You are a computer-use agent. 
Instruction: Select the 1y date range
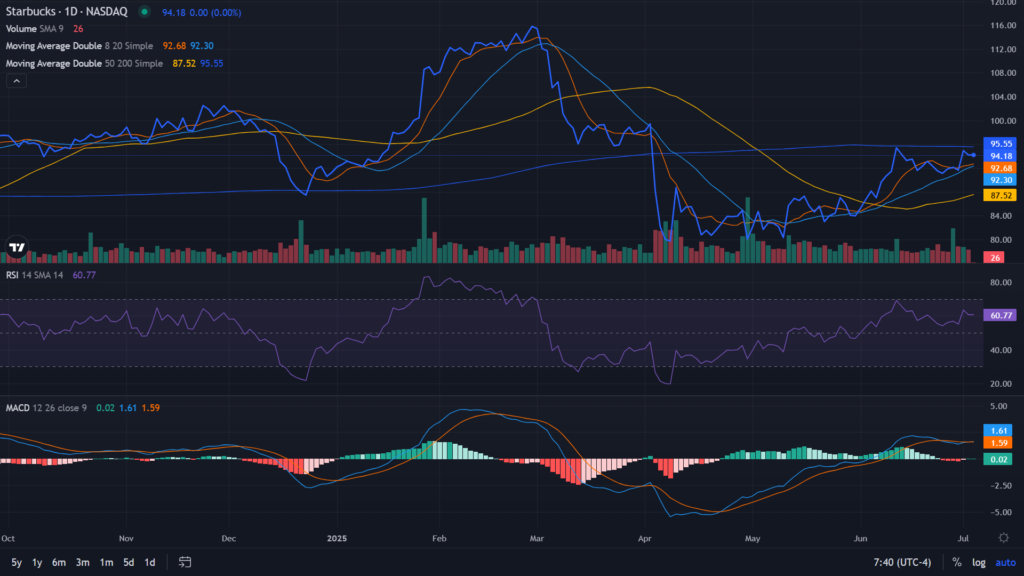coord(37,562)
